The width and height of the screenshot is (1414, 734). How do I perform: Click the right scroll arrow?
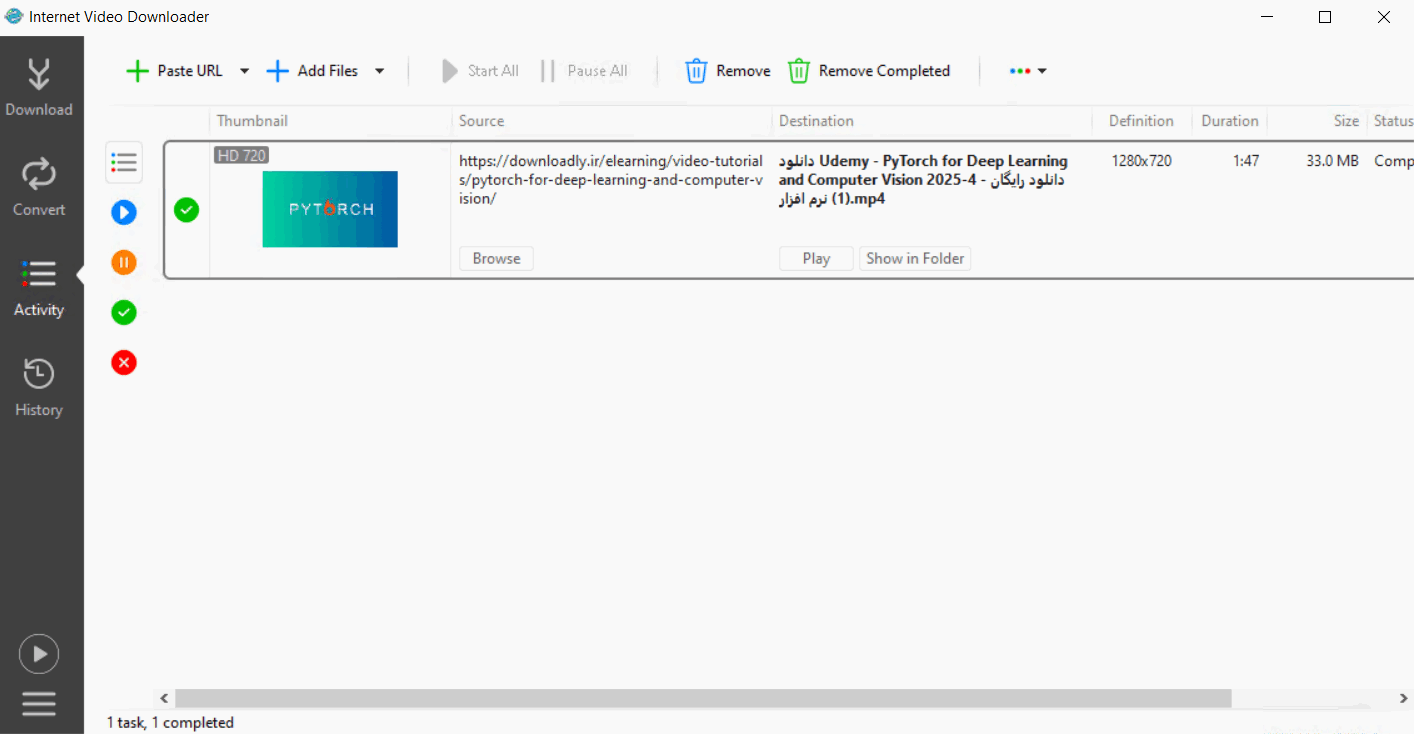pyautogui.click(x=1404, y=698)
